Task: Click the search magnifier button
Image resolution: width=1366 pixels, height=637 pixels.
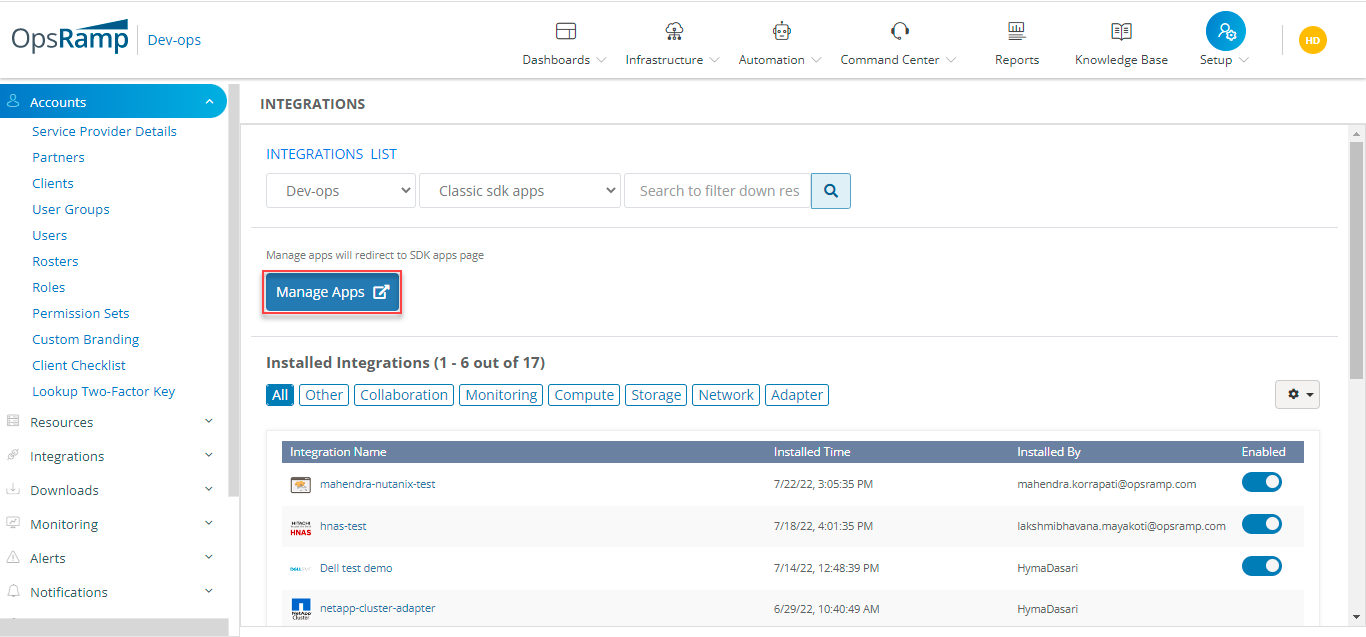Action: (831, 191)
